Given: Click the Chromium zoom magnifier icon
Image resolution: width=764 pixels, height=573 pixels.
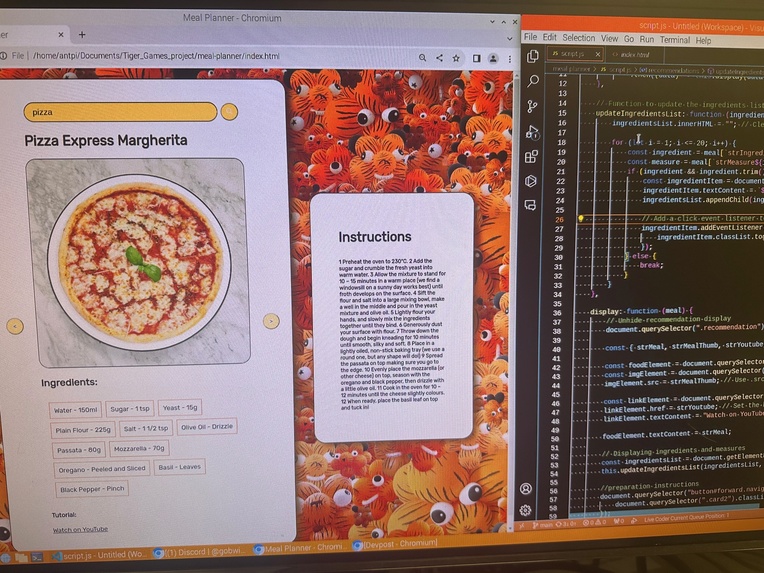Looking at the screenshot, I should click(x=422, y=58).
